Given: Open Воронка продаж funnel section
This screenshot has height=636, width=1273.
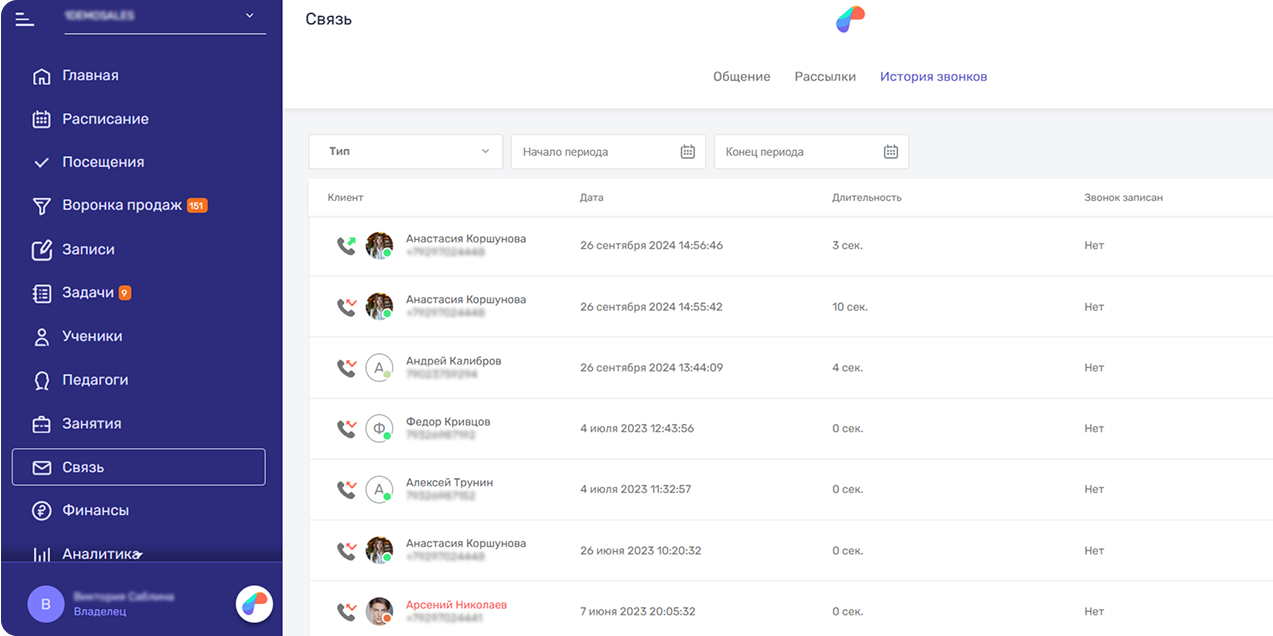Looking at the screenshot, I should tap(121, 205).
